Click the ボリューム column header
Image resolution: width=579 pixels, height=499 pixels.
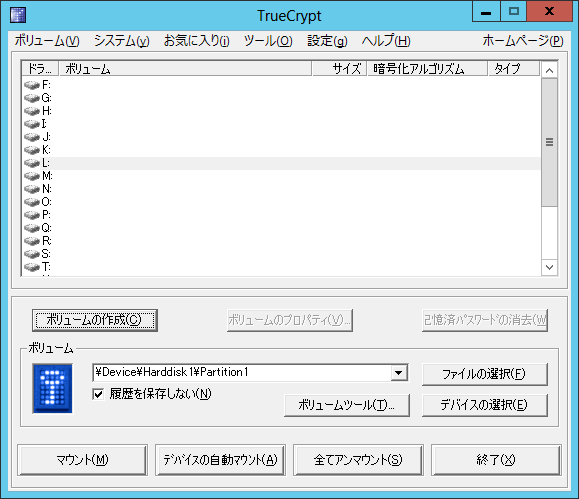185,69
